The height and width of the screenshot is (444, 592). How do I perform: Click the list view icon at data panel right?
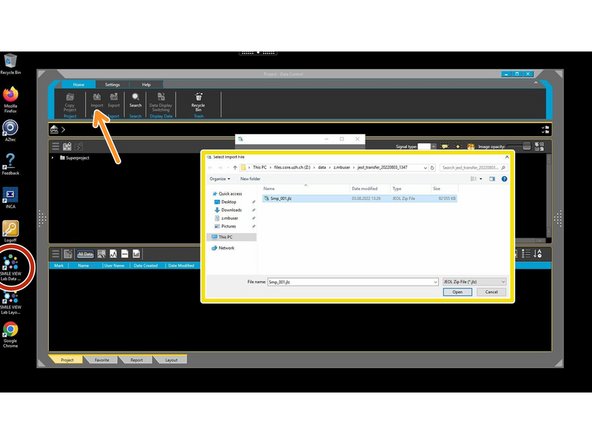click(x=526, y=254)
